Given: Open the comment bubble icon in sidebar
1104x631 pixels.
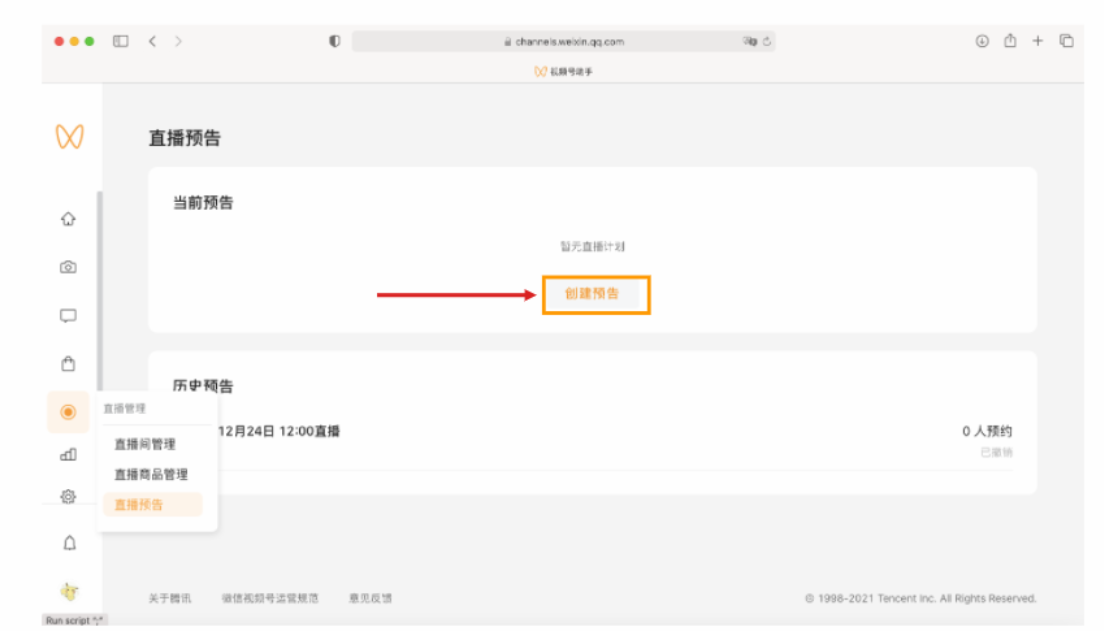Looking at the screenshot, I should point(68,316).
